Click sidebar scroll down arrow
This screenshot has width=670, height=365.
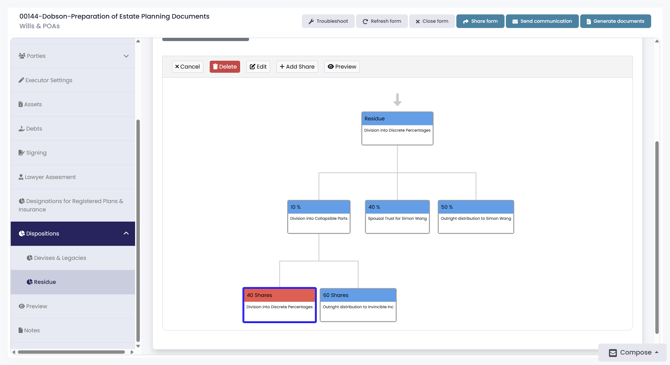[x=138, y=346]
